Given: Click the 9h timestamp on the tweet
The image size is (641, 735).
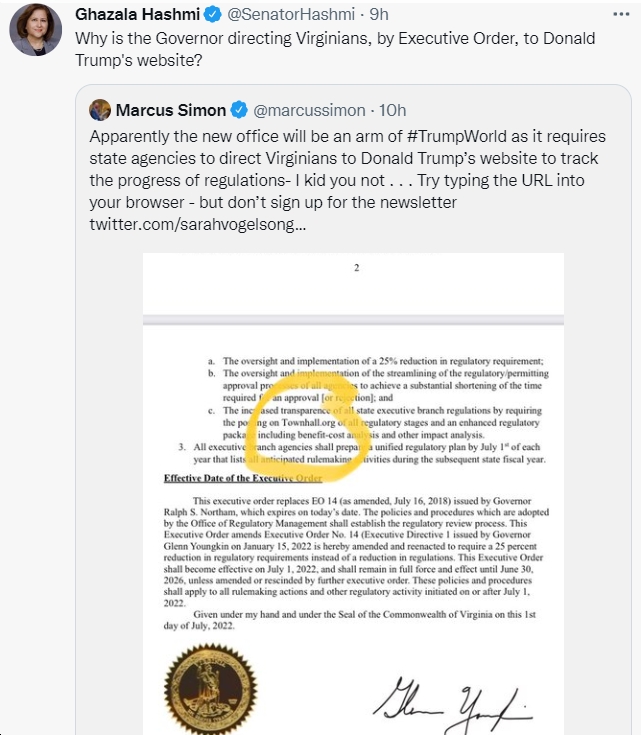Looking at the screenshot, I should pos(379,15).
